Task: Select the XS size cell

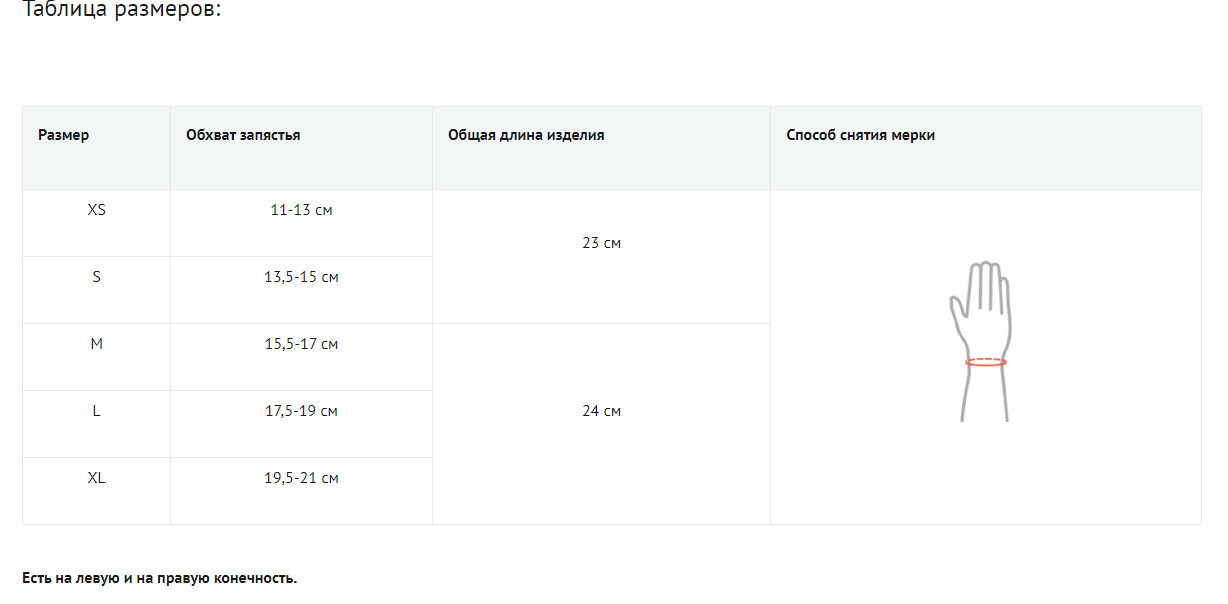Action: click(x=97, y=210)
